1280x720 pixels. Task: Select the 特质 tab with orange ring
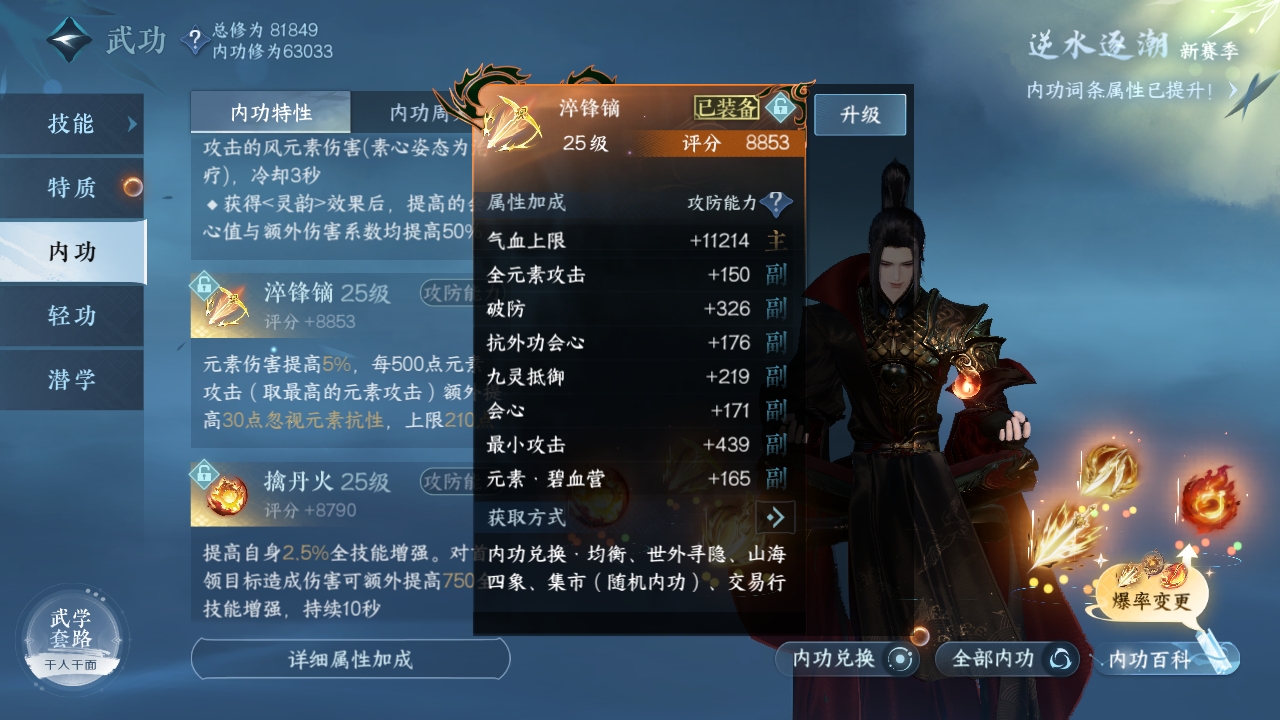72,187
